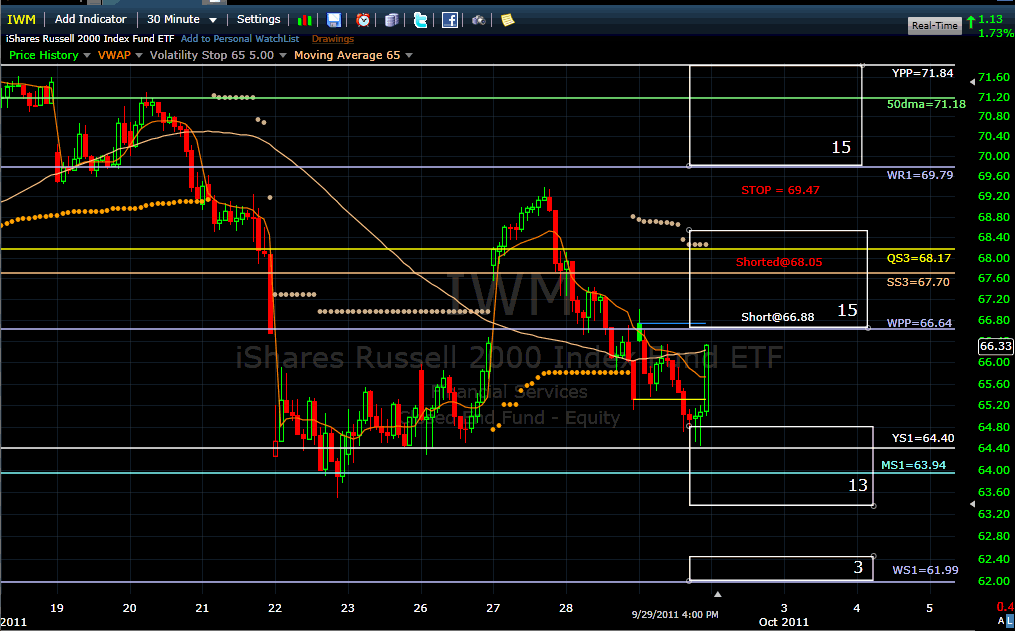Expand the VWAP indicator dropdown arrow
Screen dimensions: 1015x631
(x=138, y=56)
